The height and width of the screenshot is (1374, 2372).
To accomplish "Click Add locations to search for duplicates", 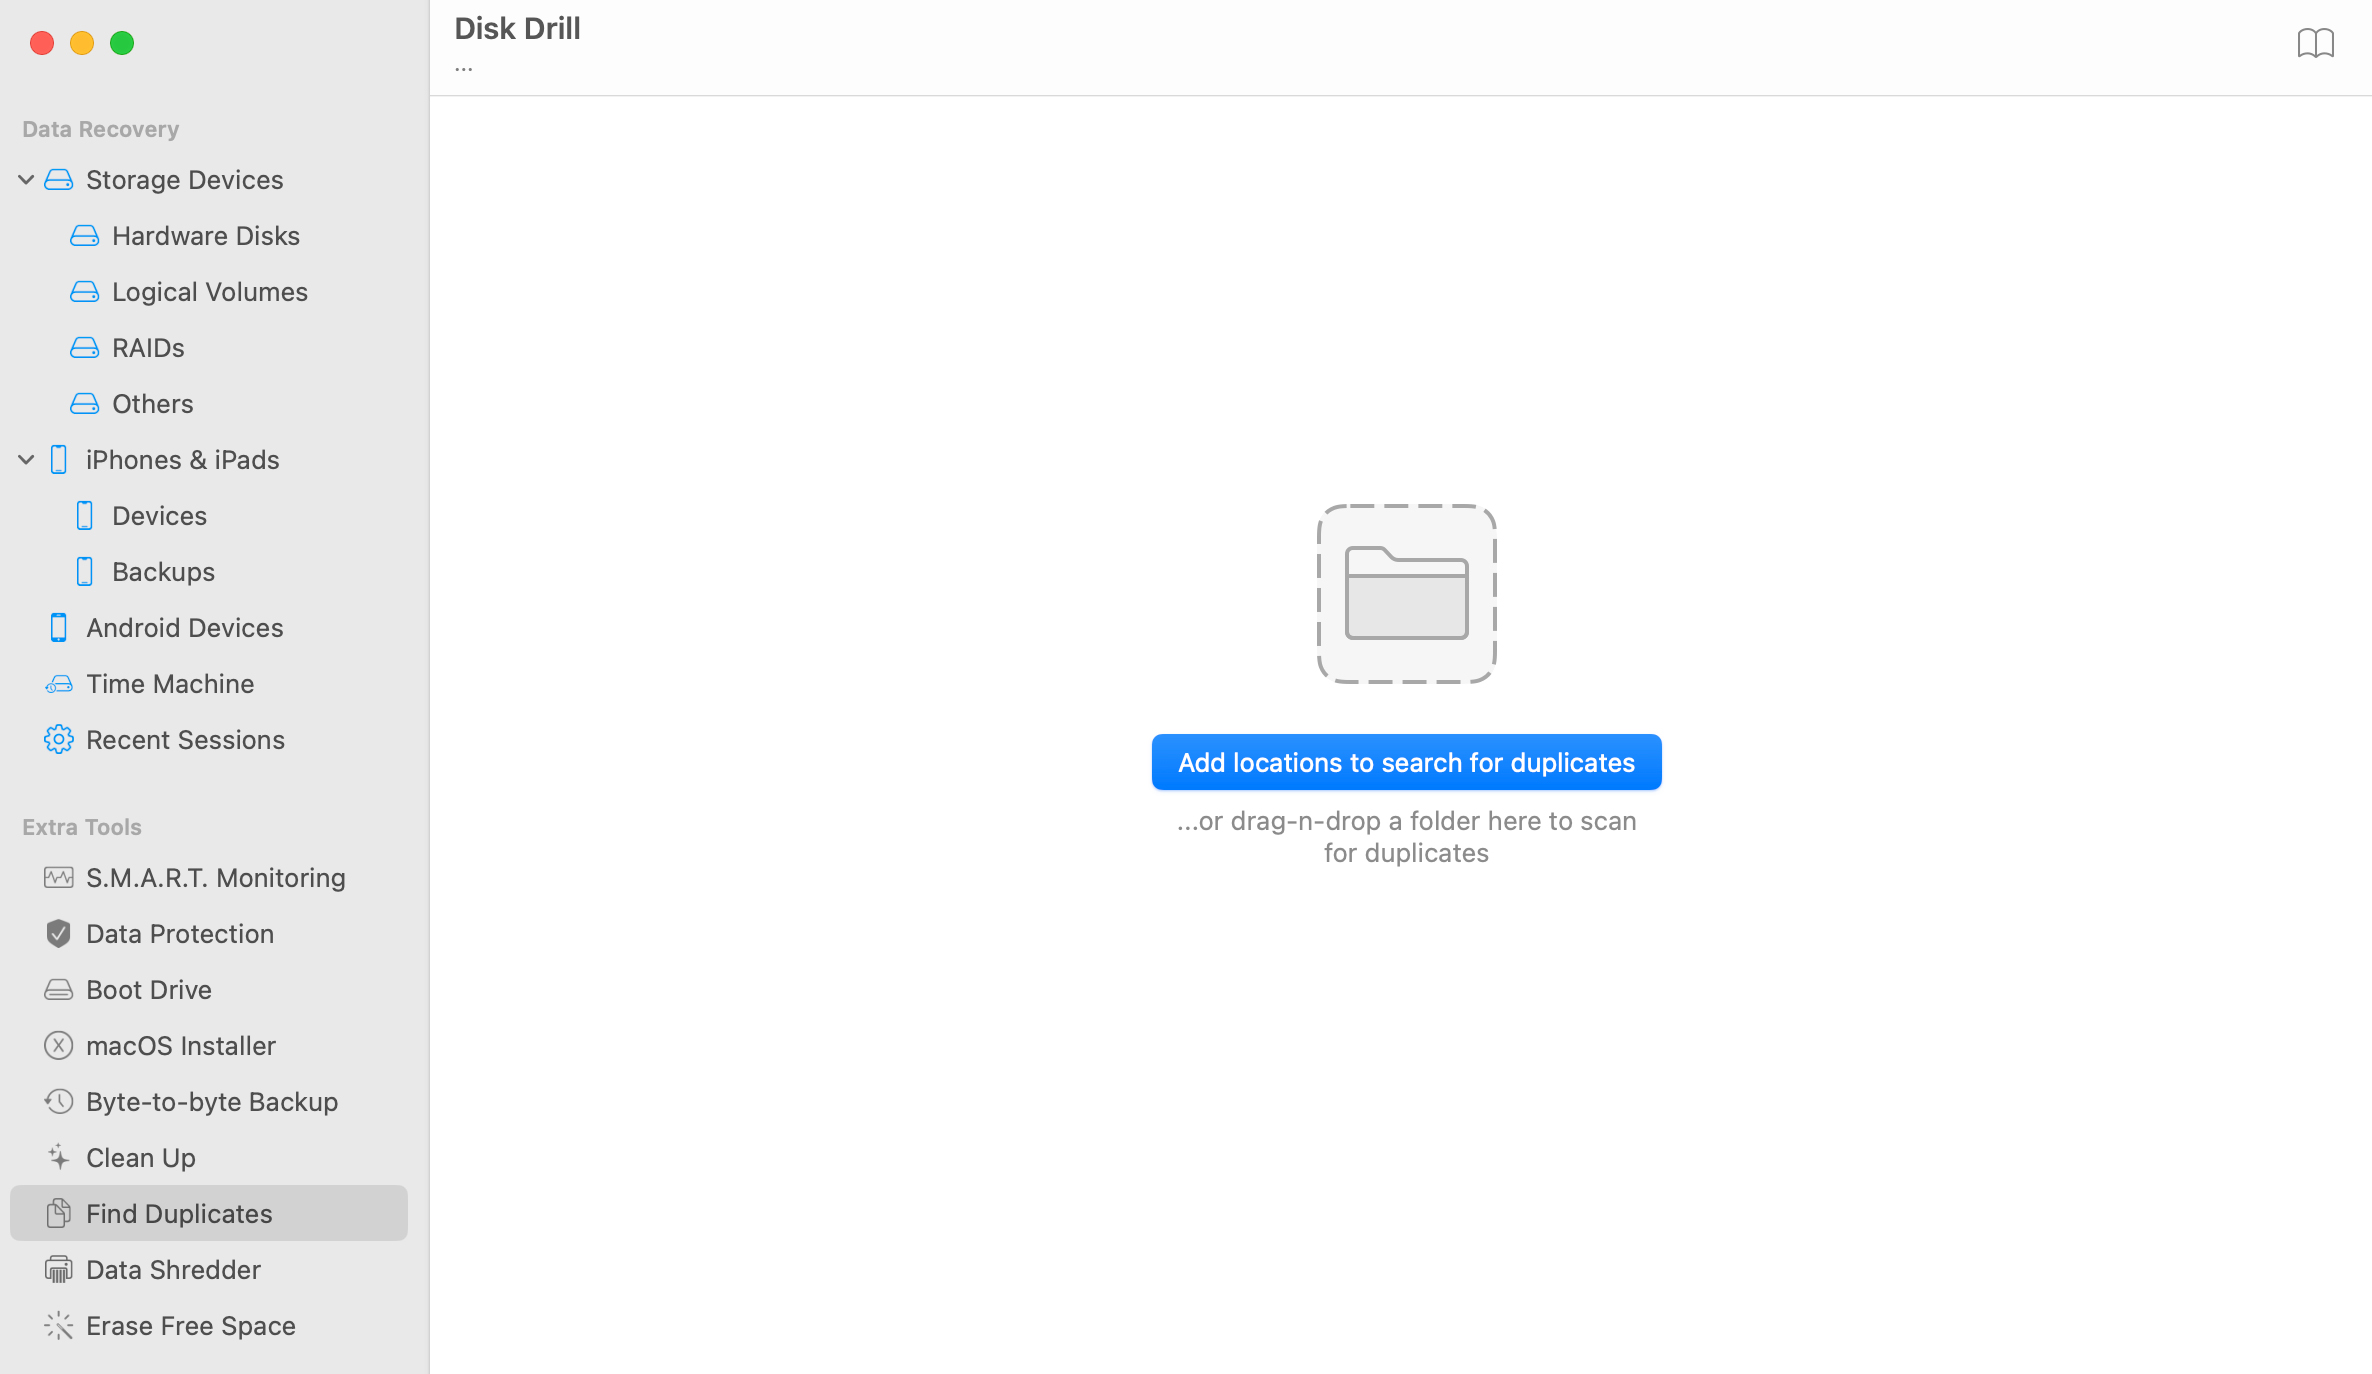I will [x=1406, y=763].
